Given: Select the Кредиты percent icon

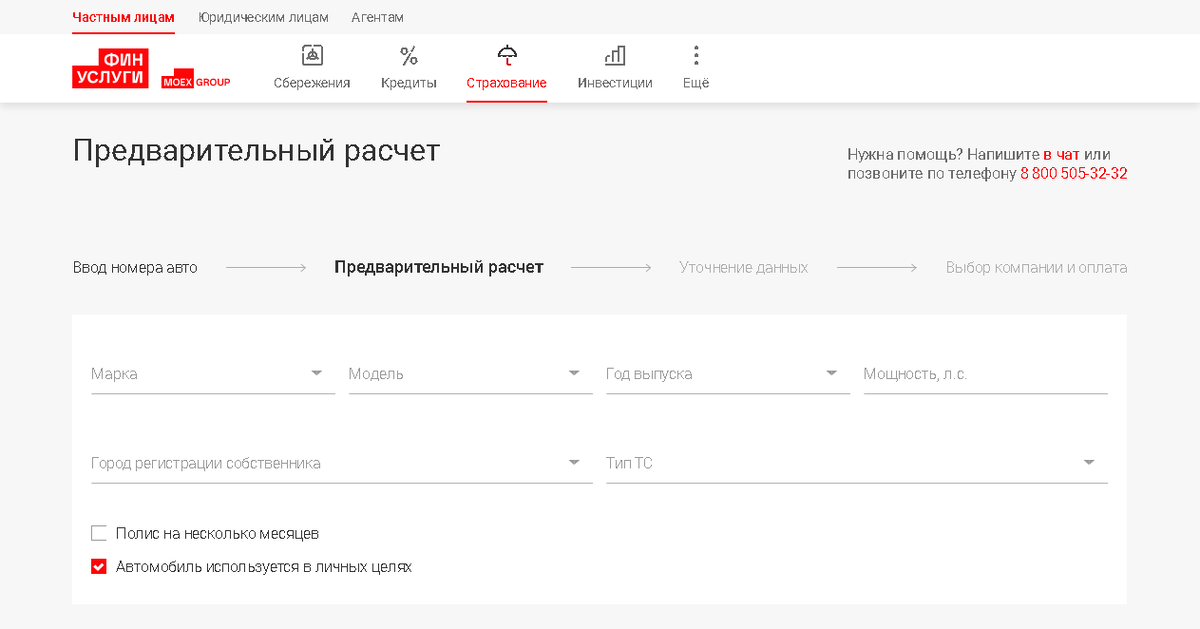Looking at the screenshot, I should coord(408,56).
